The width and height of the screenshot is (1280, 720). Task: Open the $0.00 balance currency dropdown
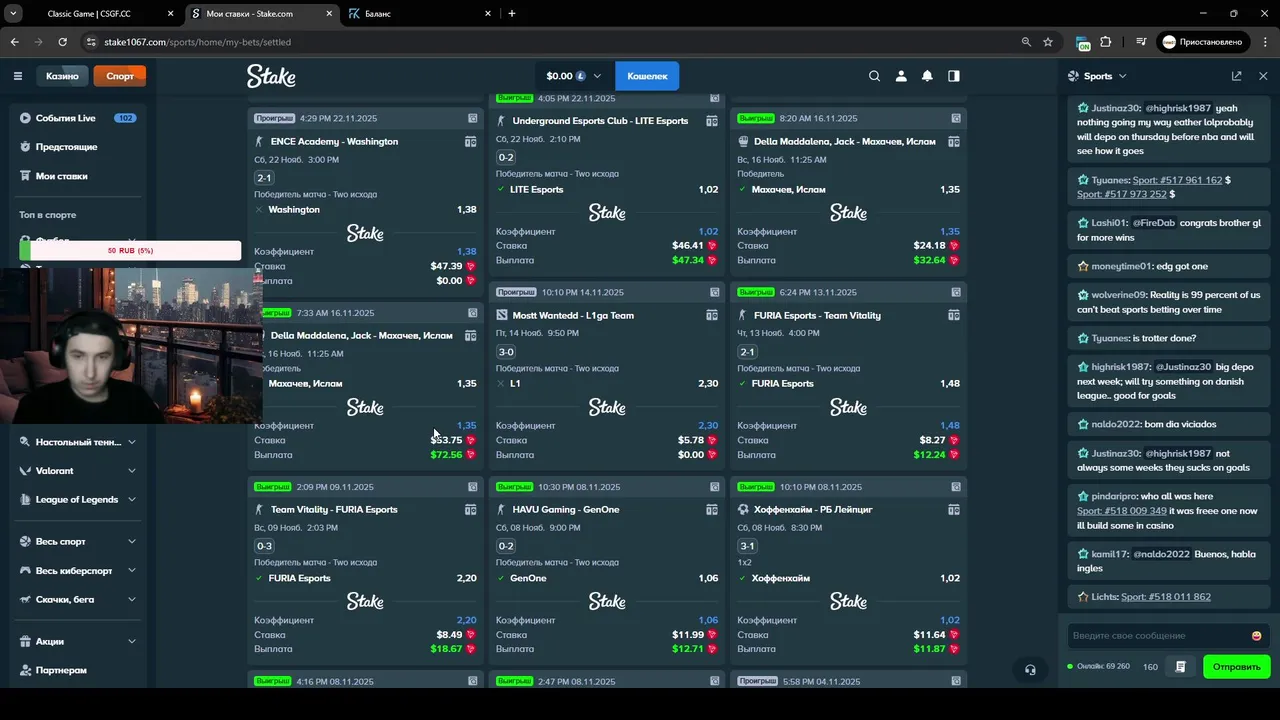point(574,76)
